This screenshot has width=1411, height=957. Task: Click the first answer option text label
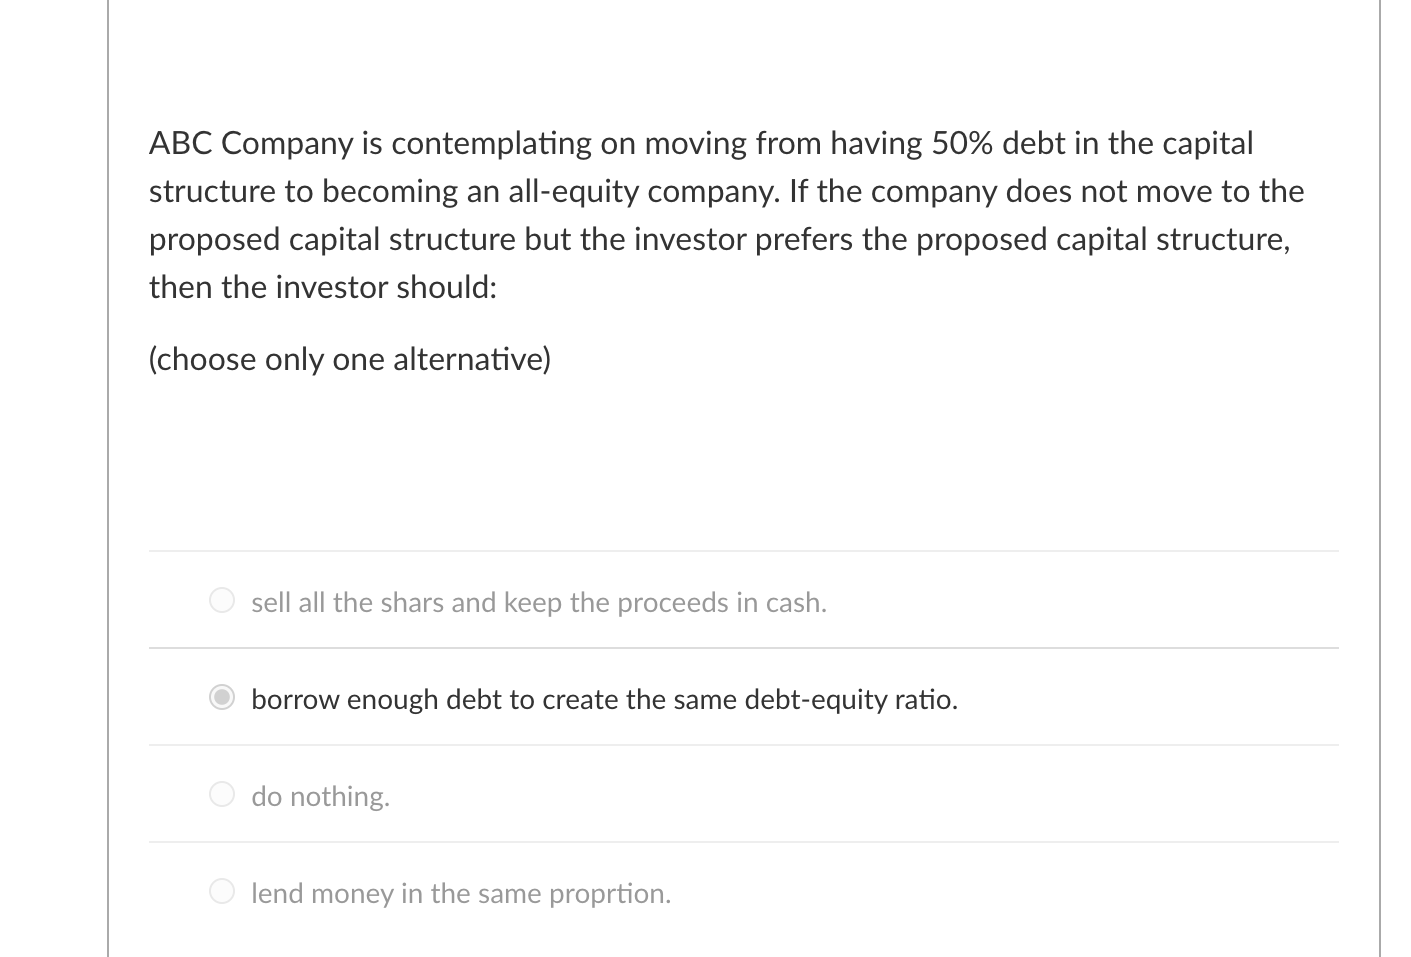click(x=539, y=602)
